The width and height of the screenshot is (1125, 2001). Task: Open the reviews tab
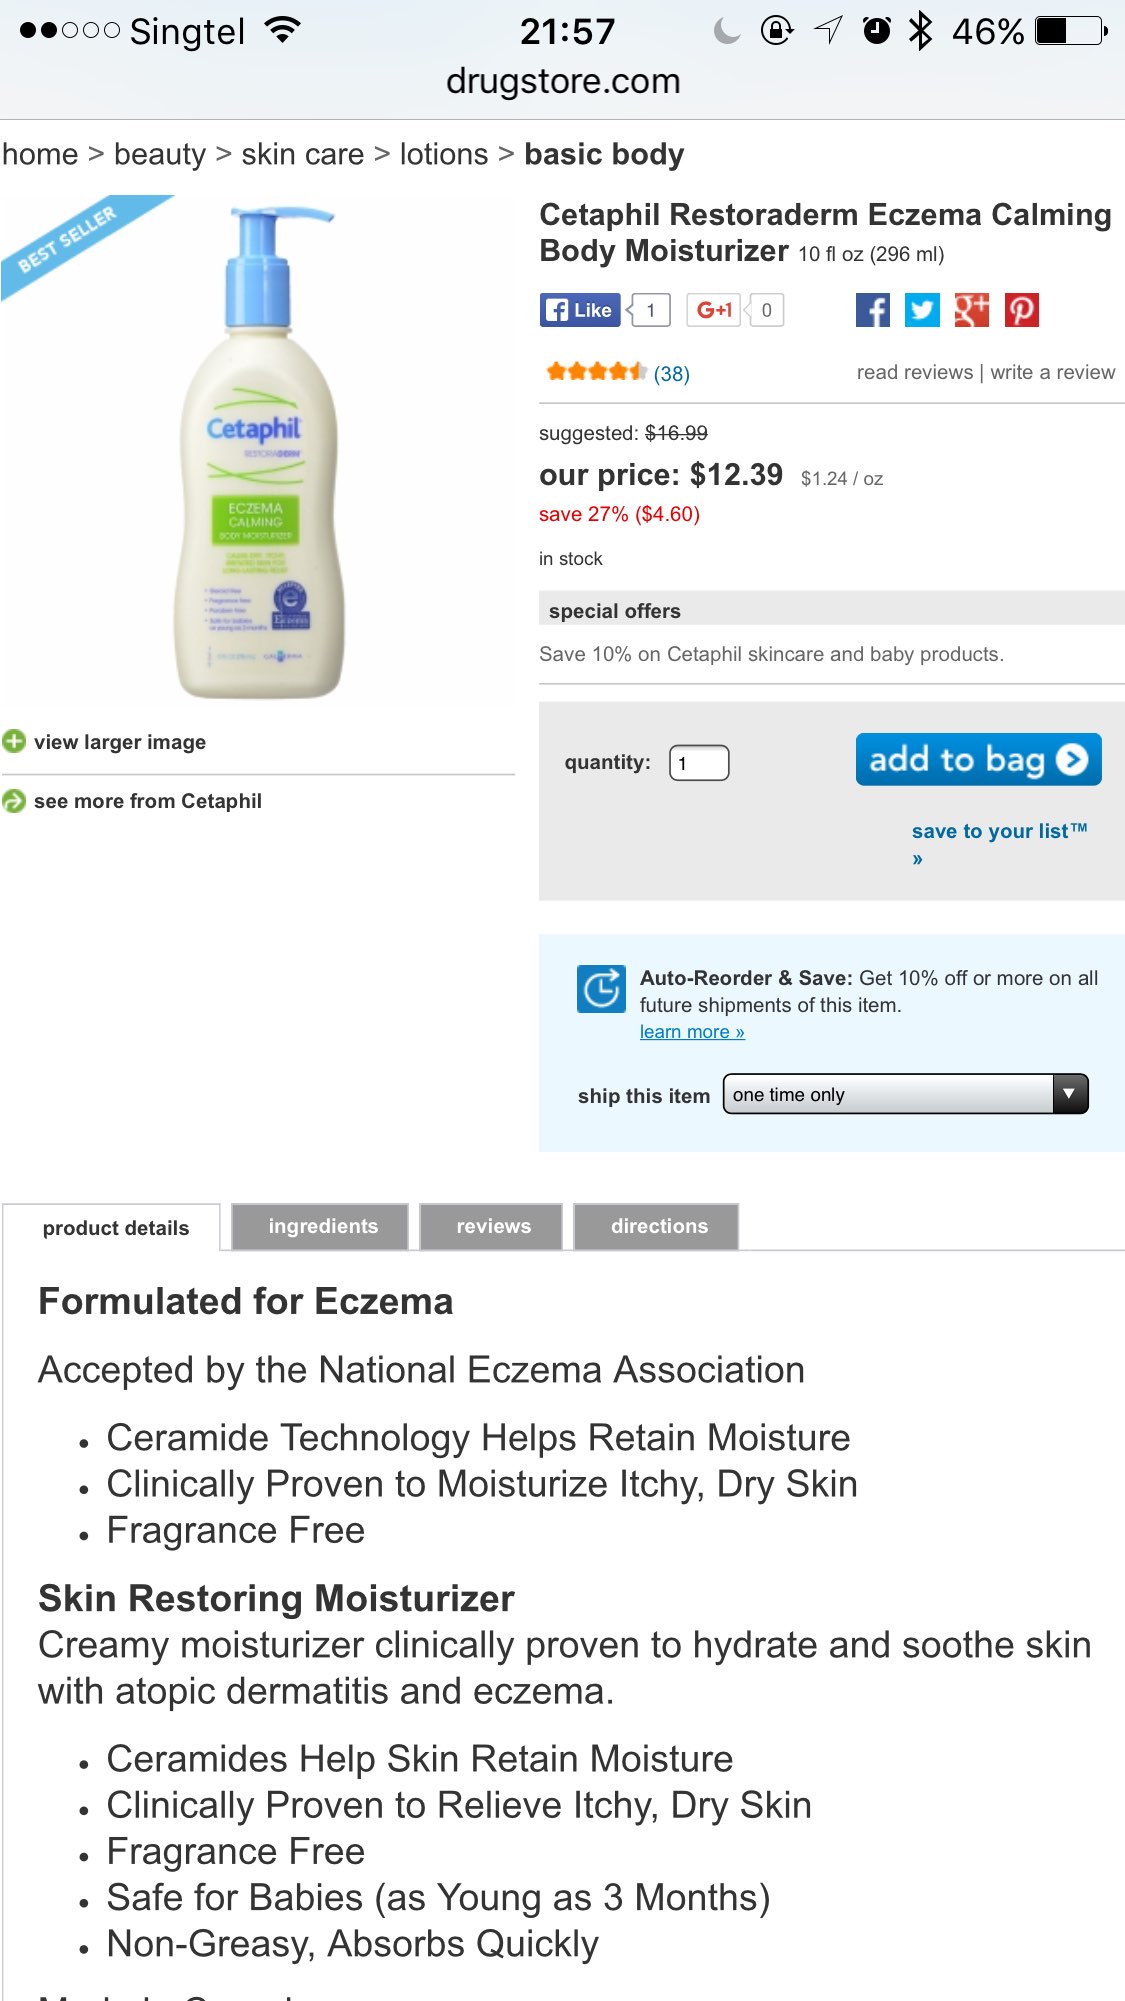493,1226
